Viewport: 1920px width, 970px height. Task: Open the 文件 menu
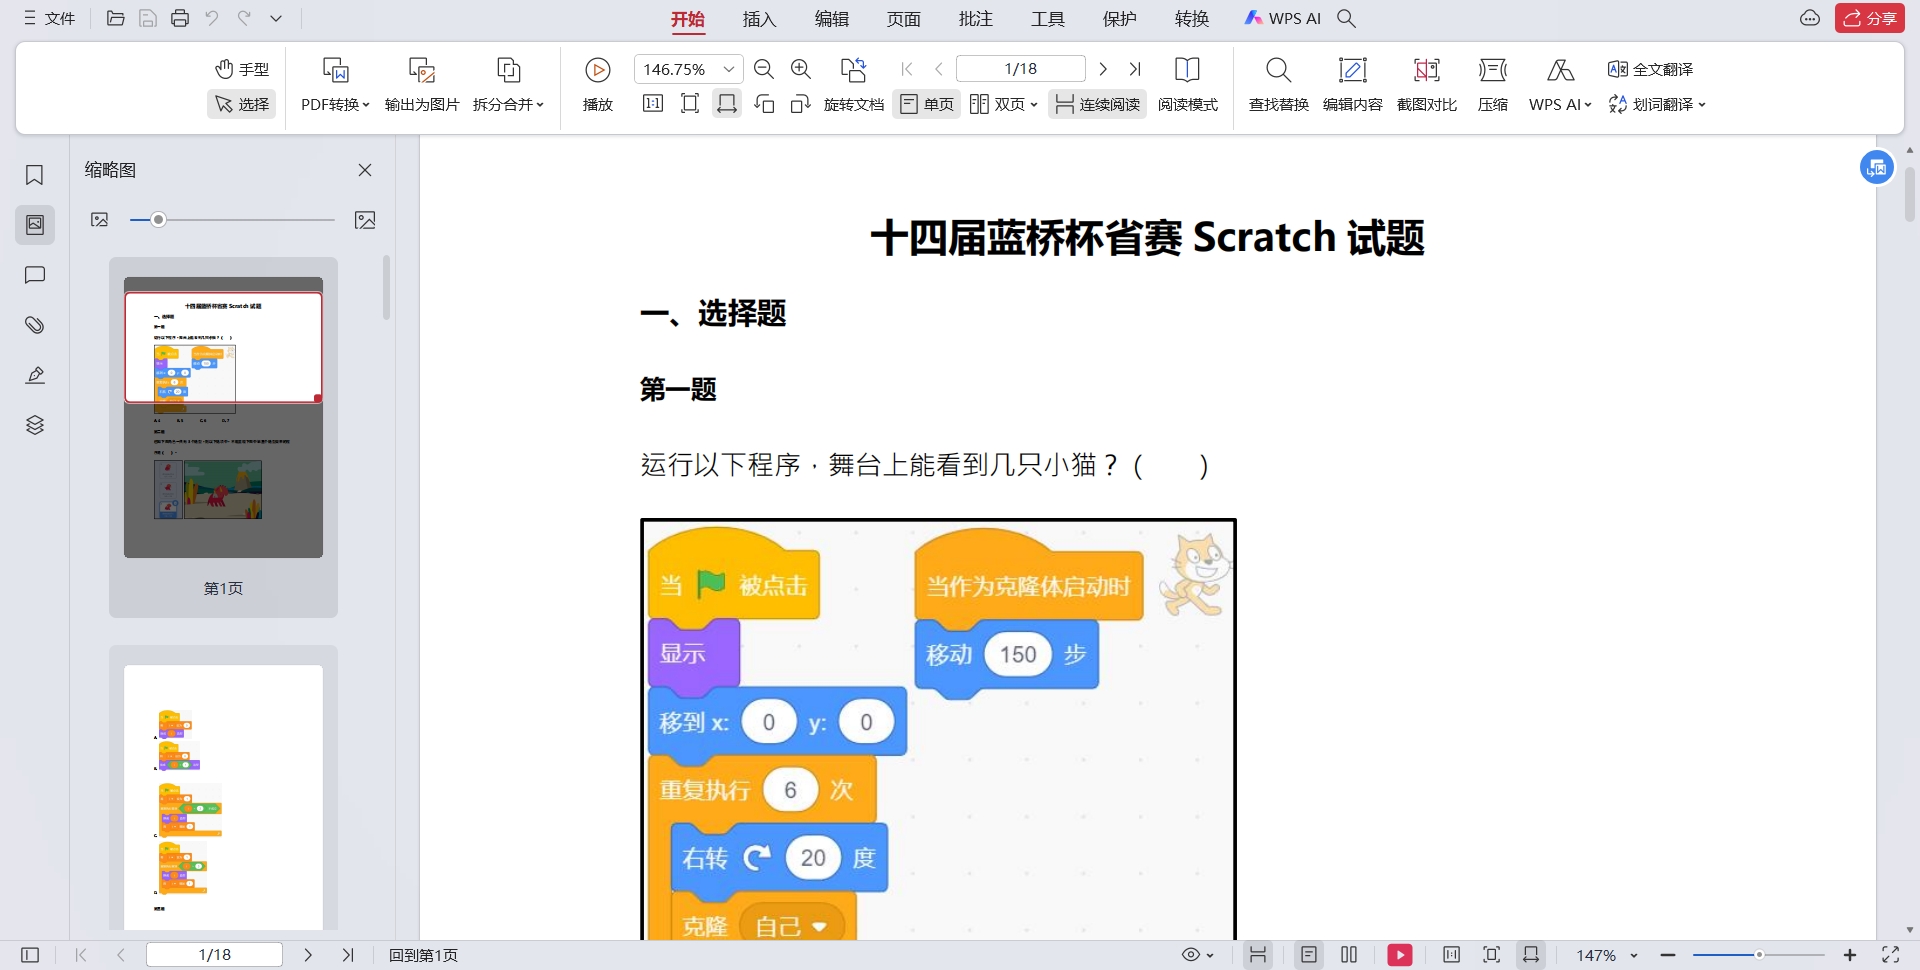point(50,18)
